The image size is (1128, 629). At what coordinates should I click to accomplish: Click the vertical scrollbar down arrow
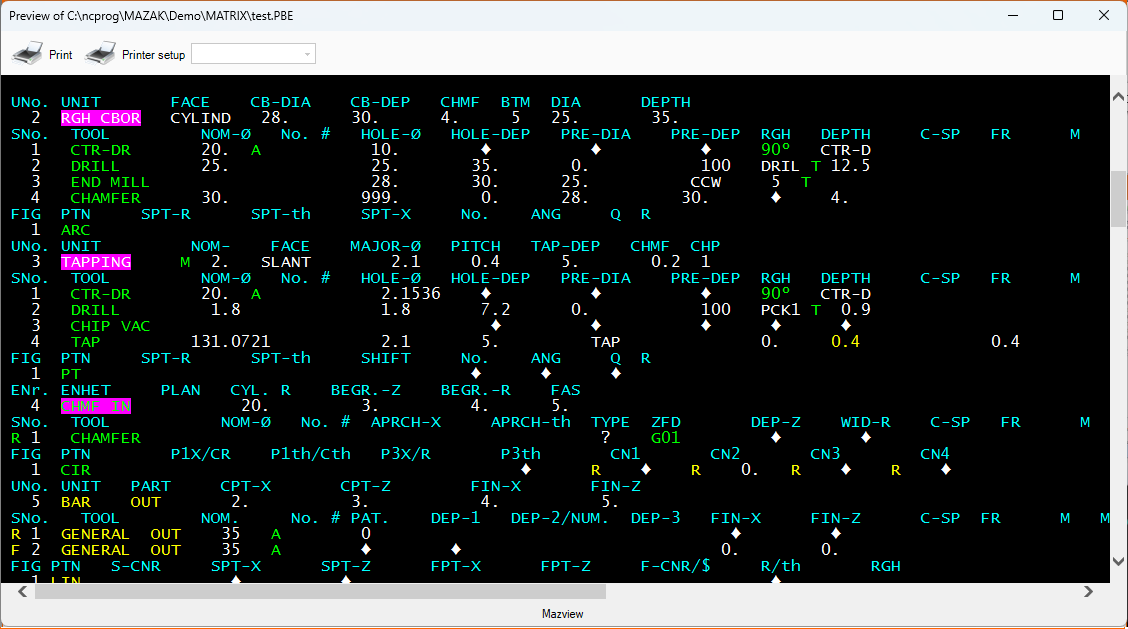tap(1119, 561)
